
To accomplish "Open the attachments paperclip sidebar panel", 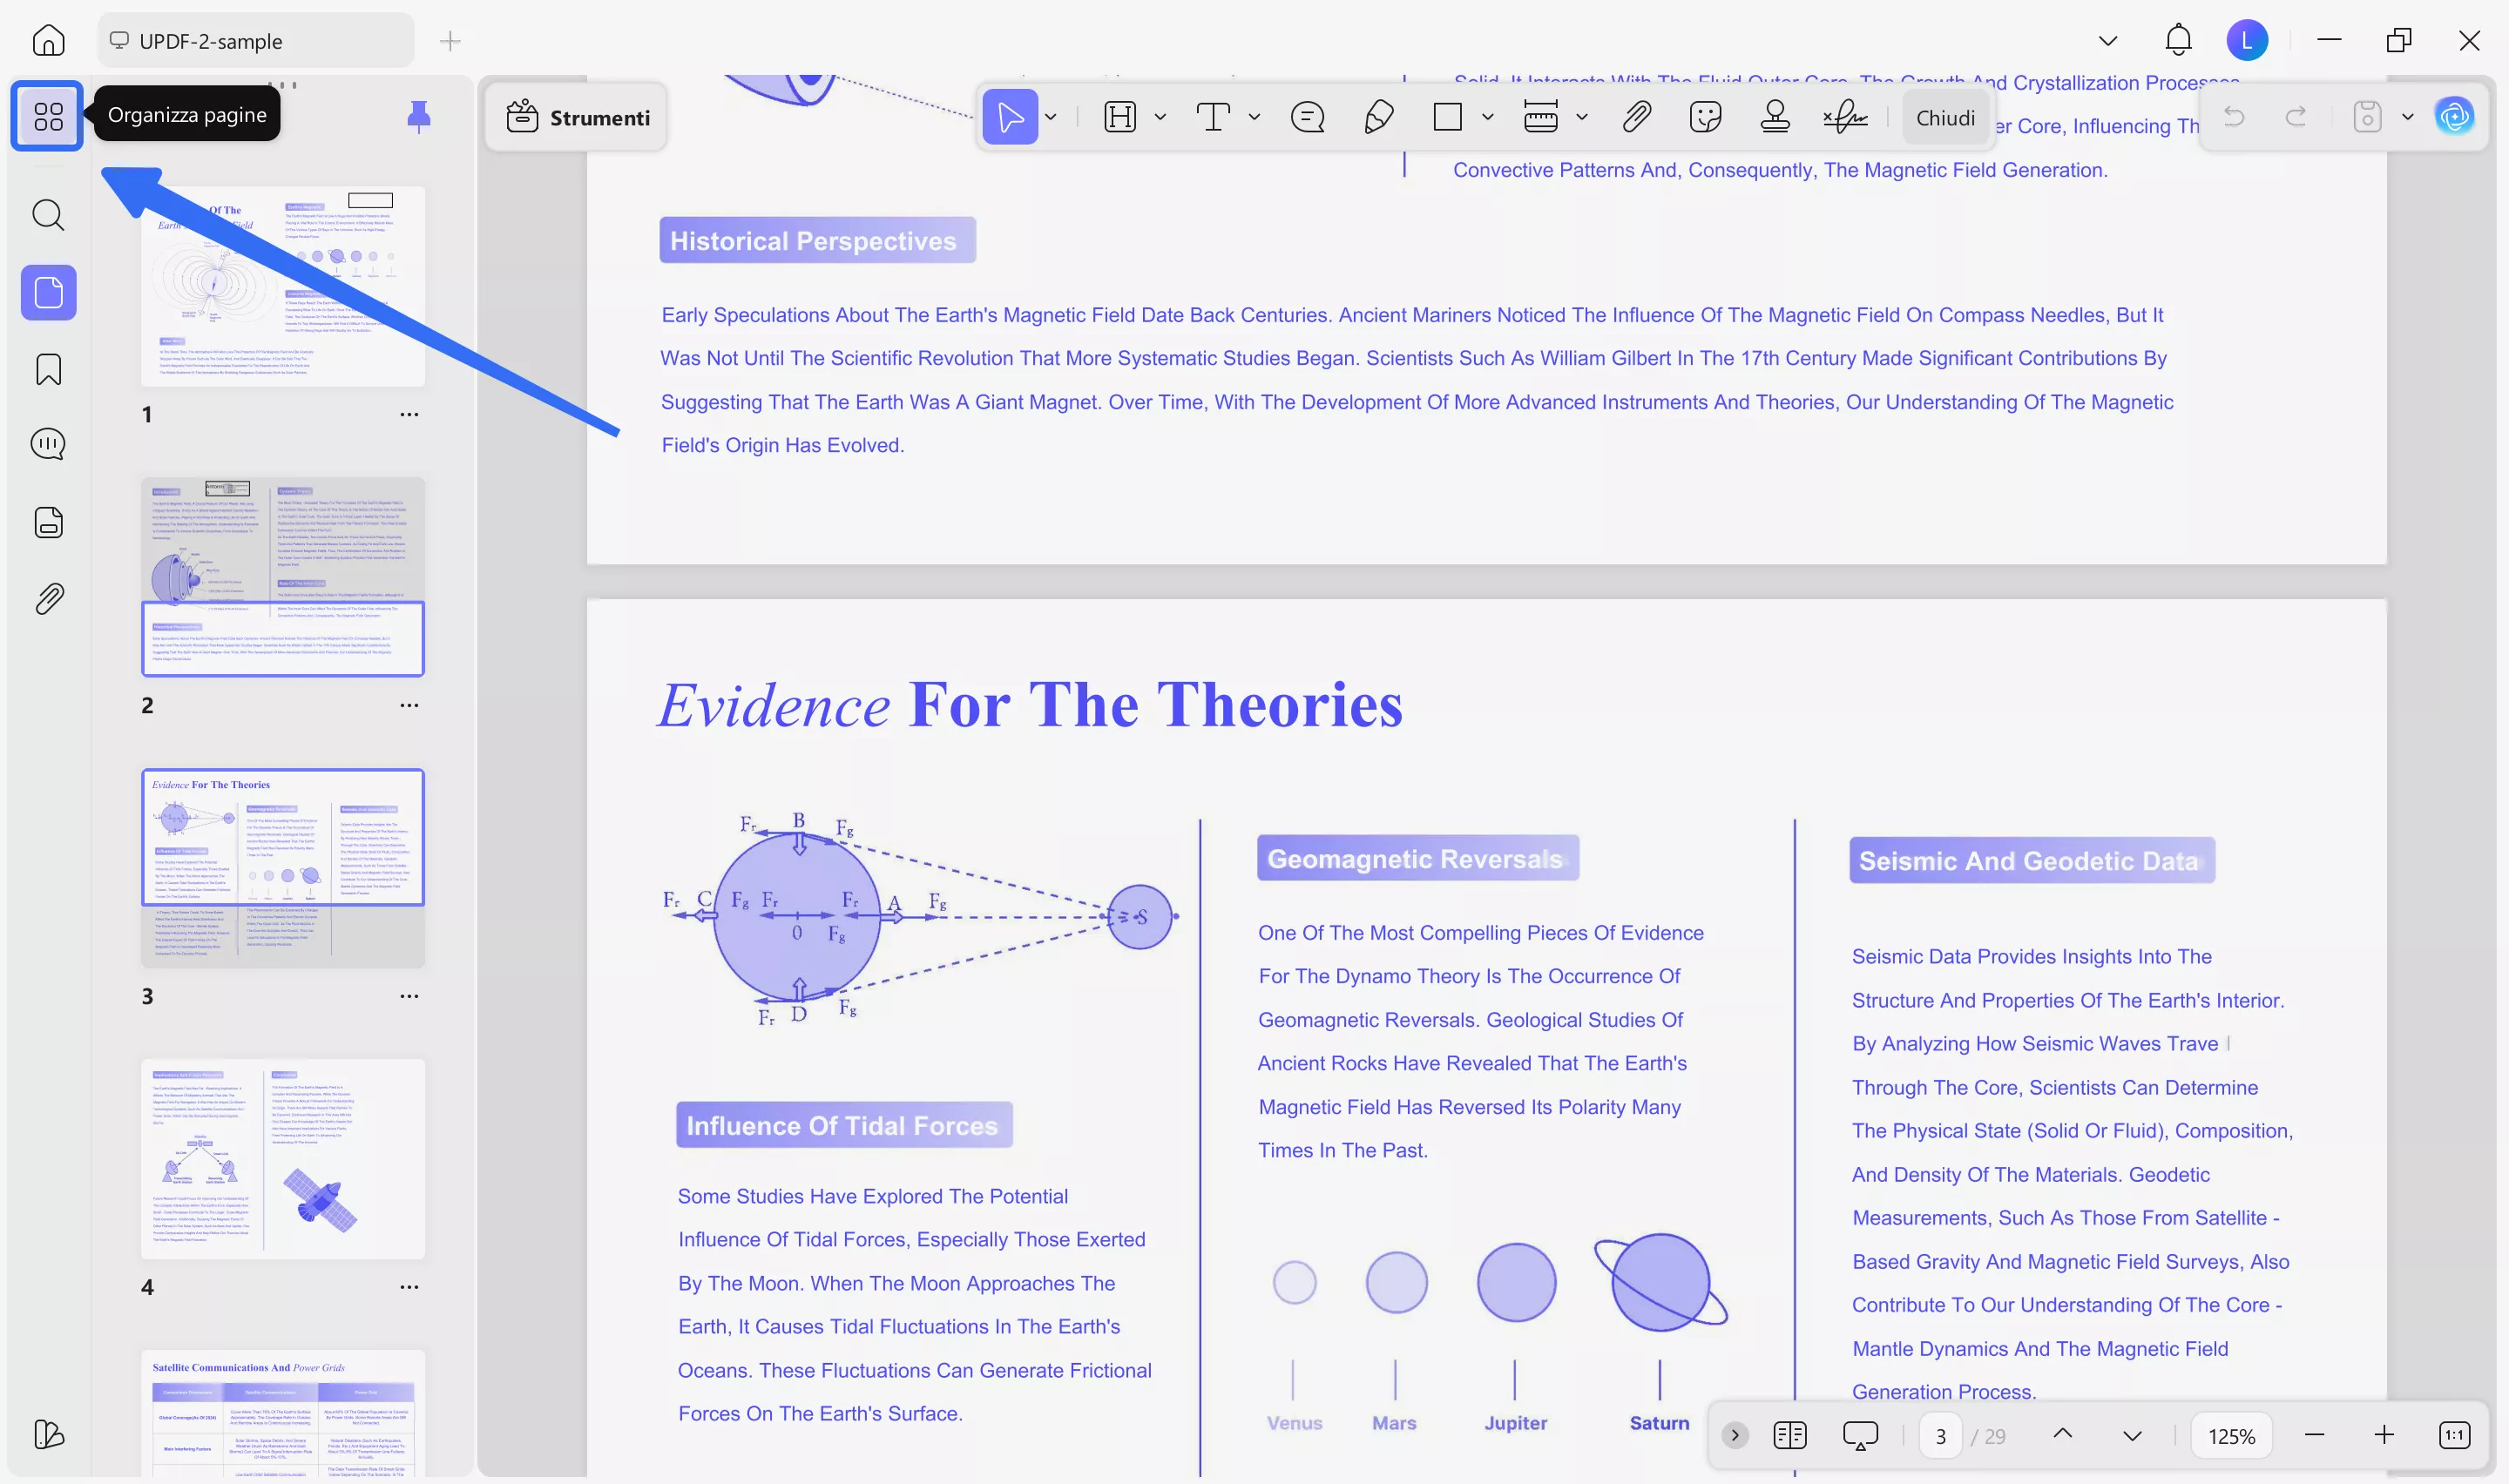I will coord(48,599).
